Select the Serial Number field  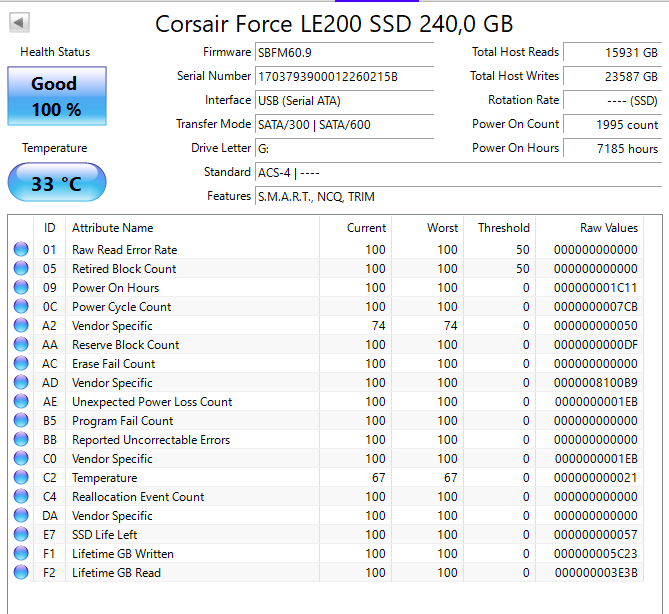tap(344, 76)
